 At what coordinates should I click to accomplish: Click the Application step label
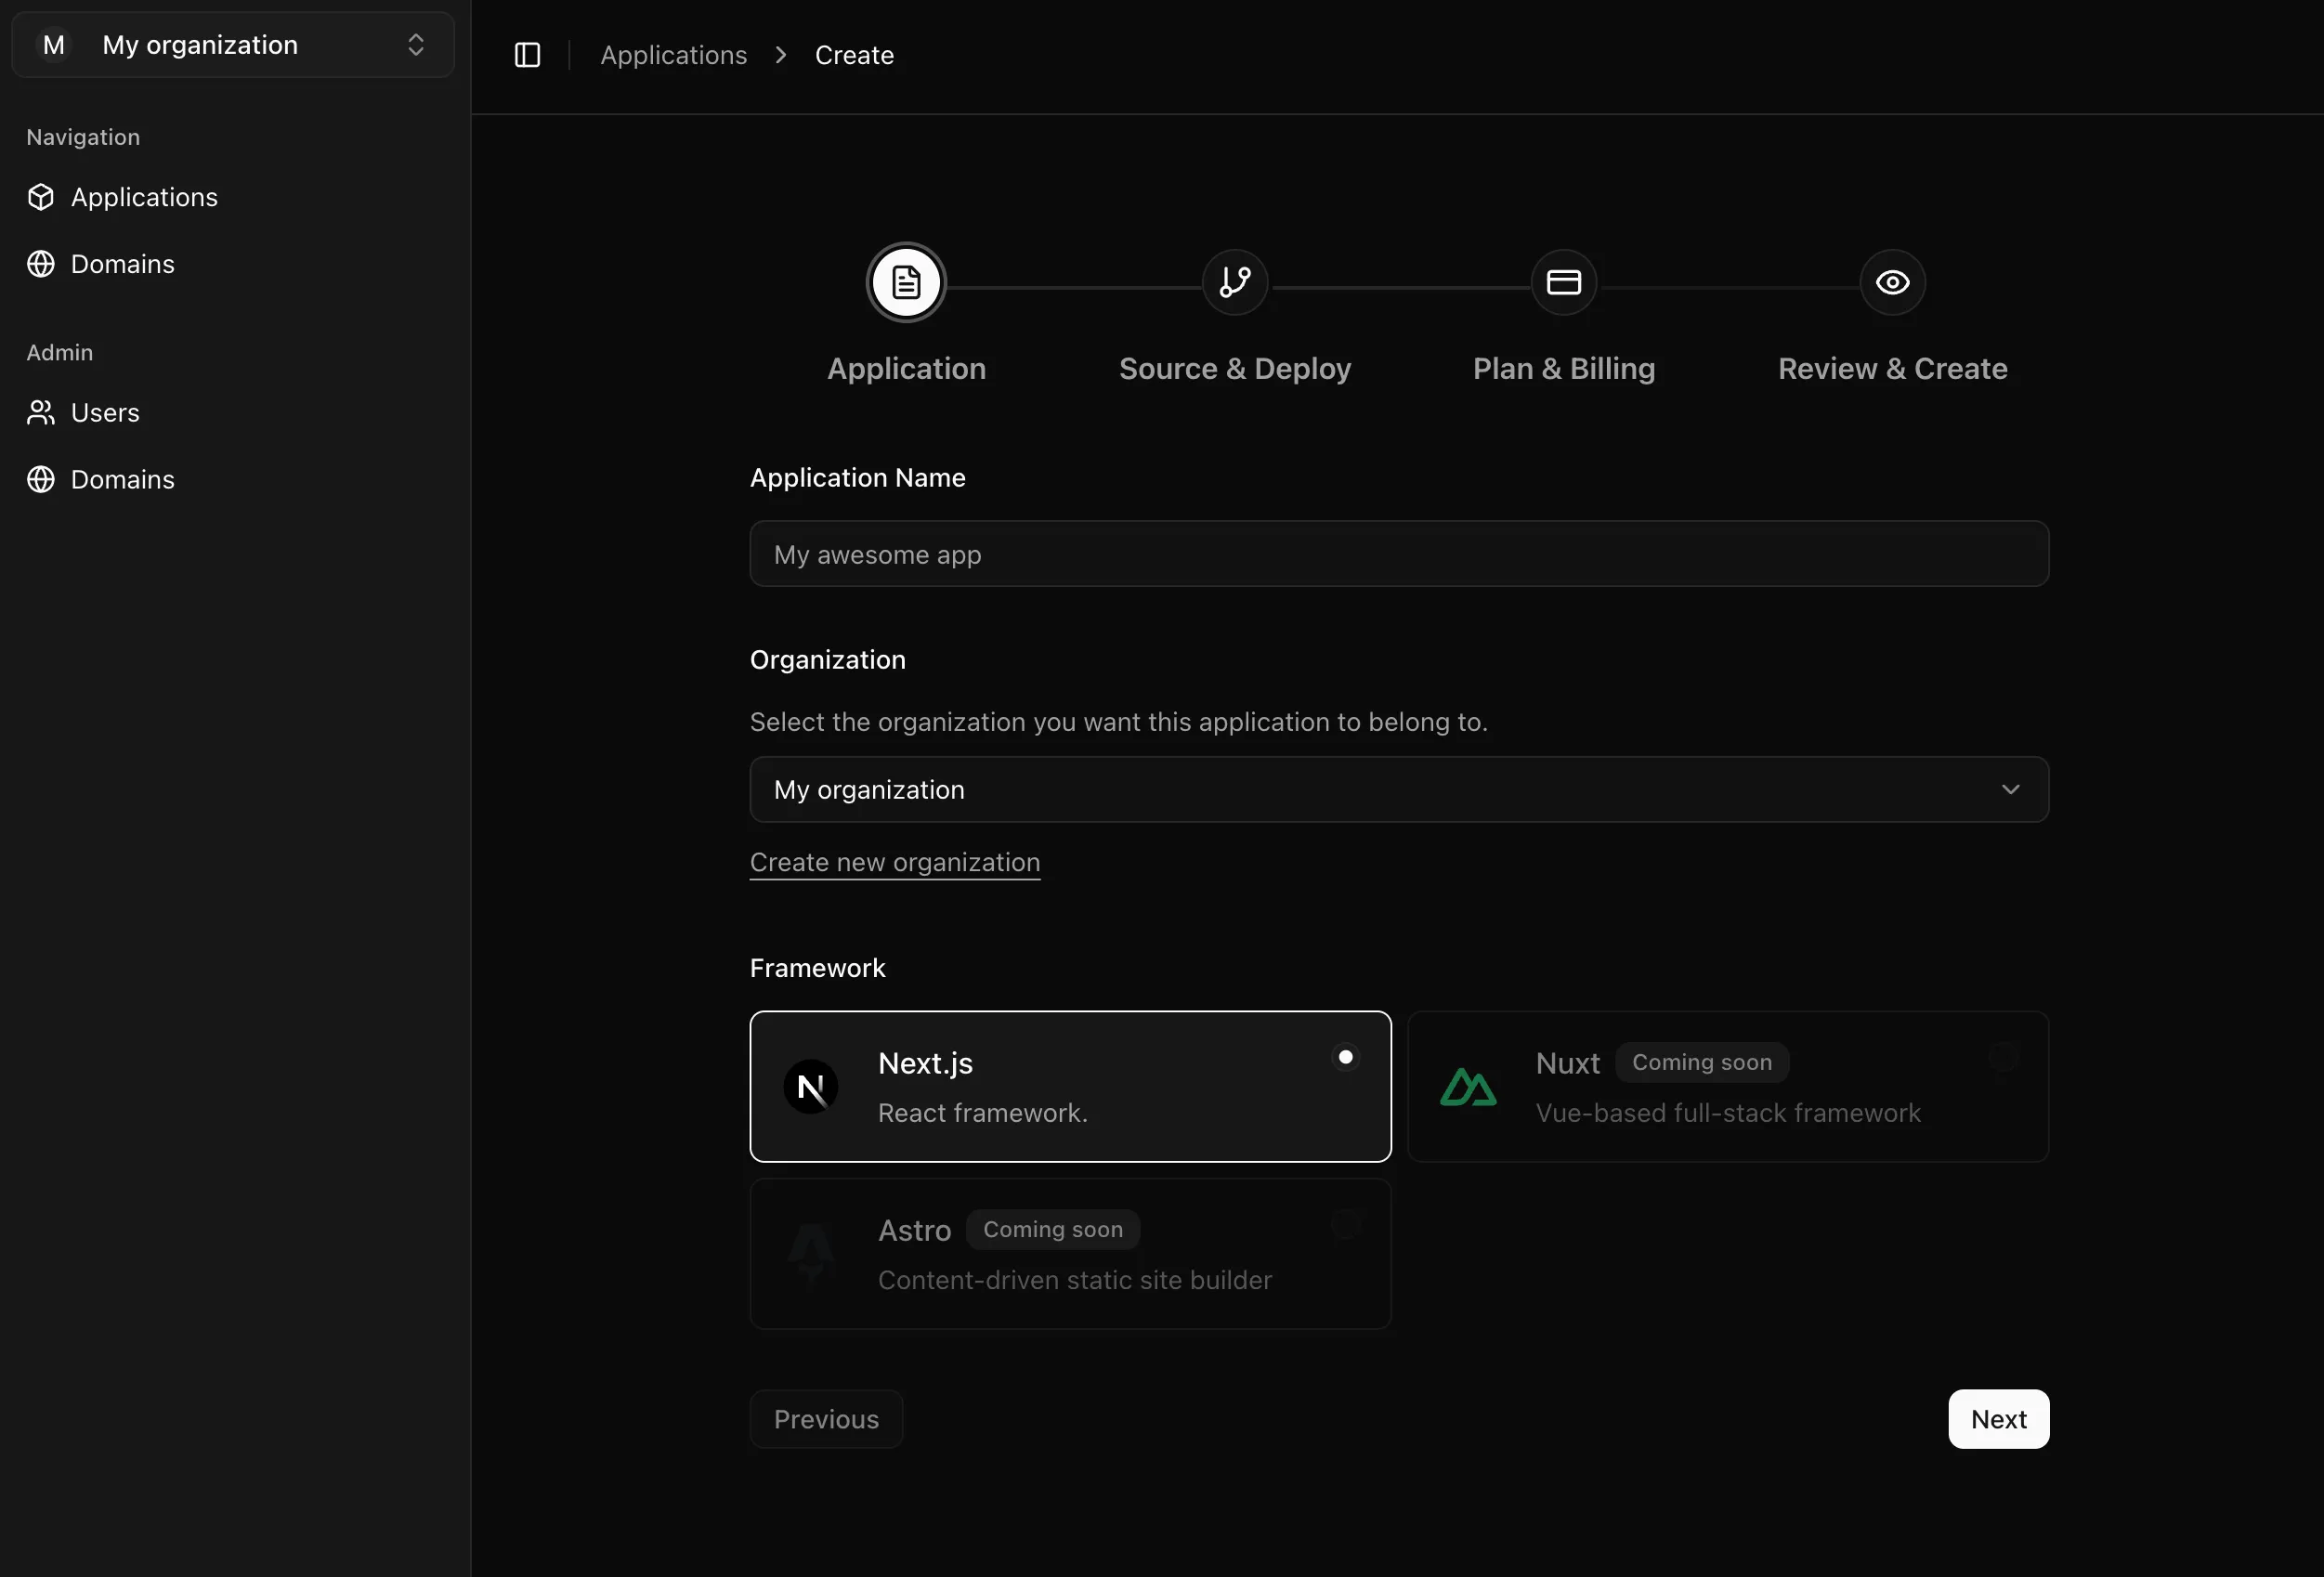pos(906,369)
